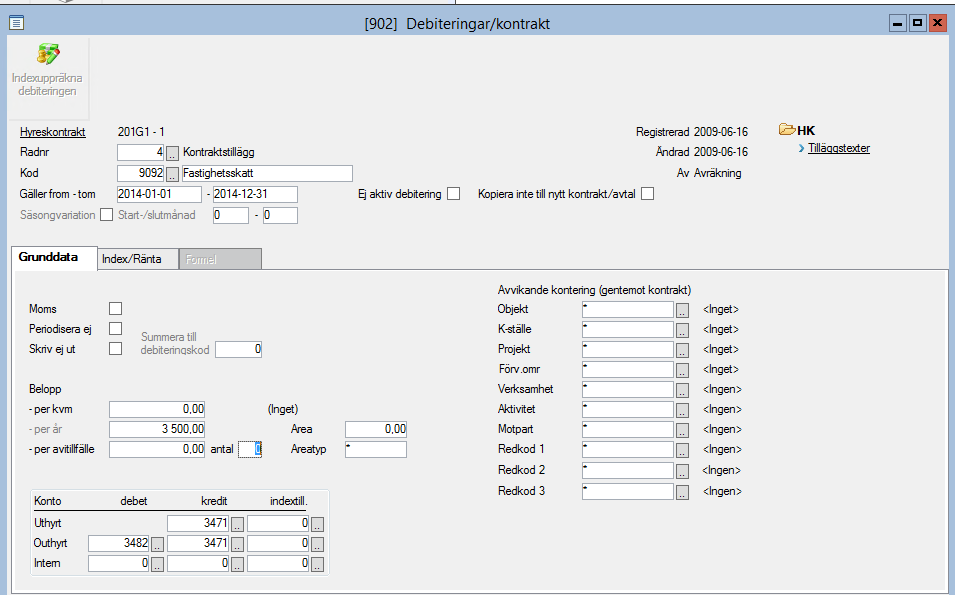
Task: Click the Förv.omr kontering field
Action: 628,370
